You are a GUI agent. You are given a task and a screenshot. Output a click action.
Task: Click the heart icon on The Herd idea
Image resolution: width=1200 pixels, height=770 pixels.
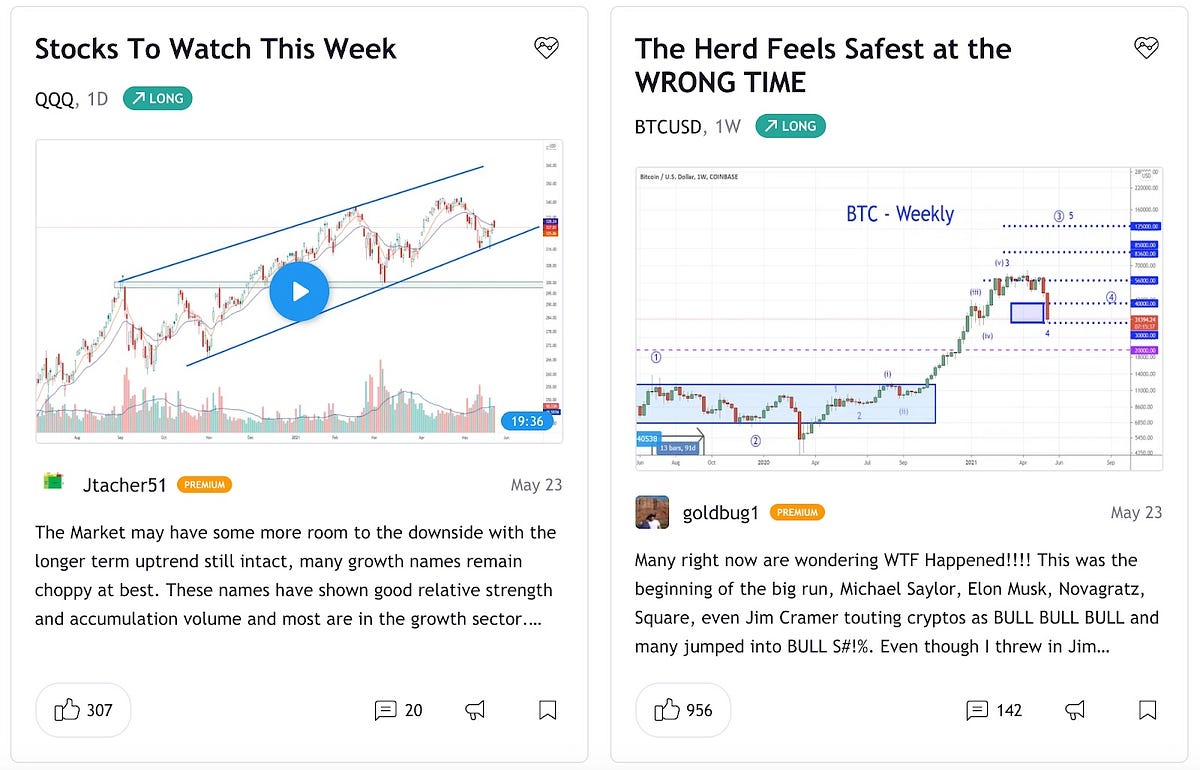pos(1146,47)
